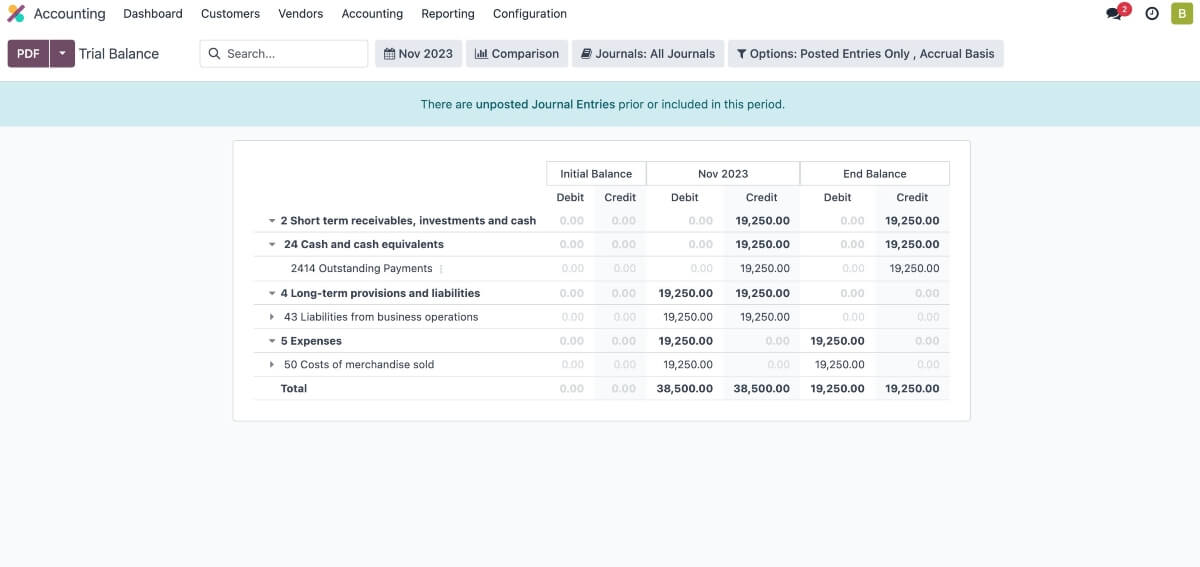Open the Accounting app logo icon
This screenshot has height=567, width=1200.
(16, 14)
